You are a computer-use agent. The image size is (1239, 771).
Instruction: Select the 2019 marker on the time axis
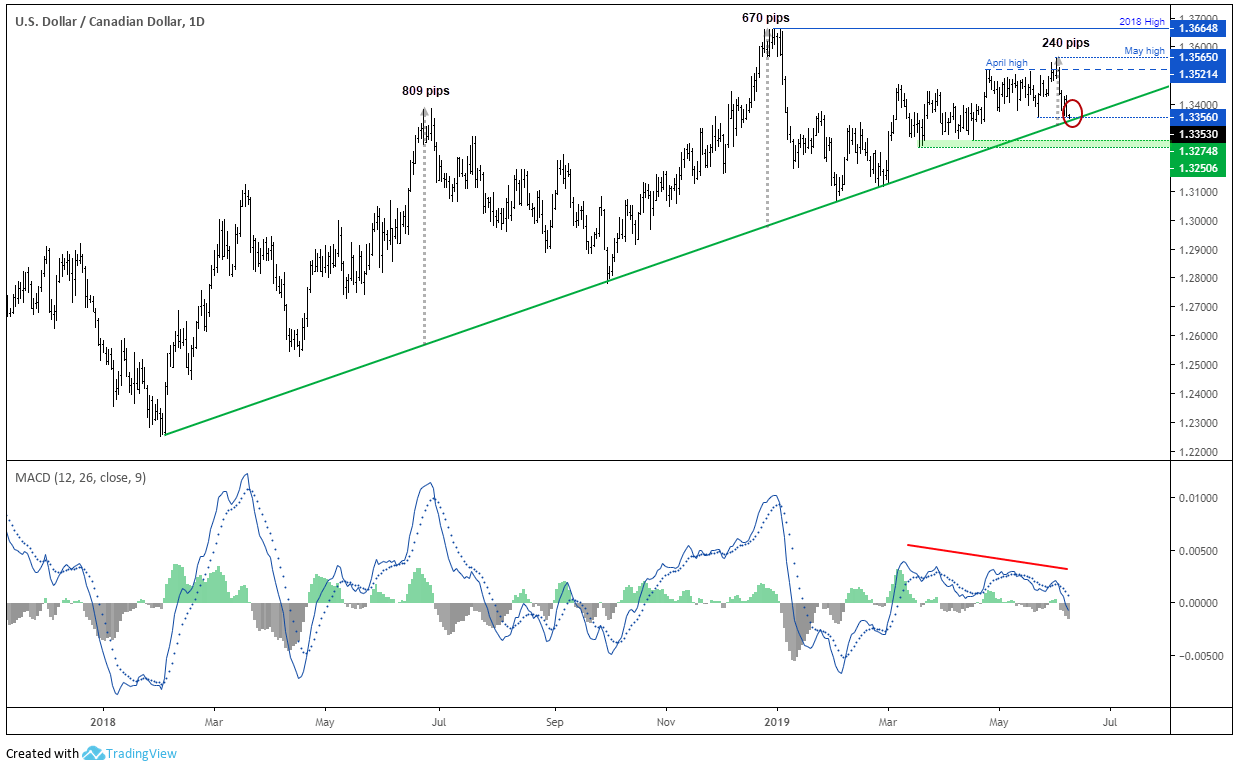pos(777,720)
